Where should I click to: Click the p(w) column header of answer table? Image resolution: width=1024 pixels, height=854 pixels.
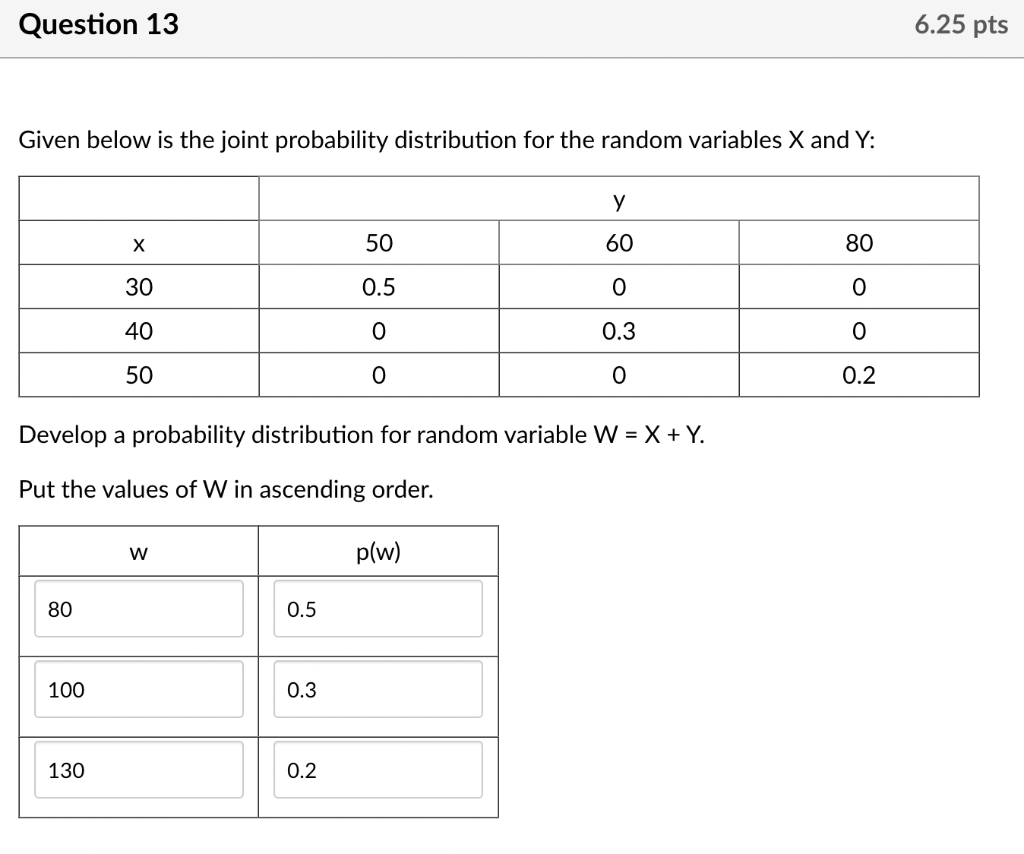[378, 550]
